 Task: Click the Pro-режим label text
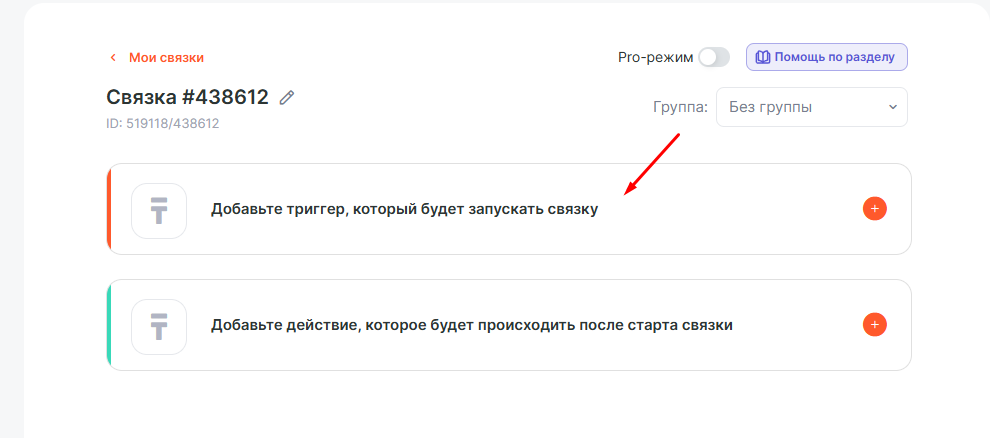point(655,57)
